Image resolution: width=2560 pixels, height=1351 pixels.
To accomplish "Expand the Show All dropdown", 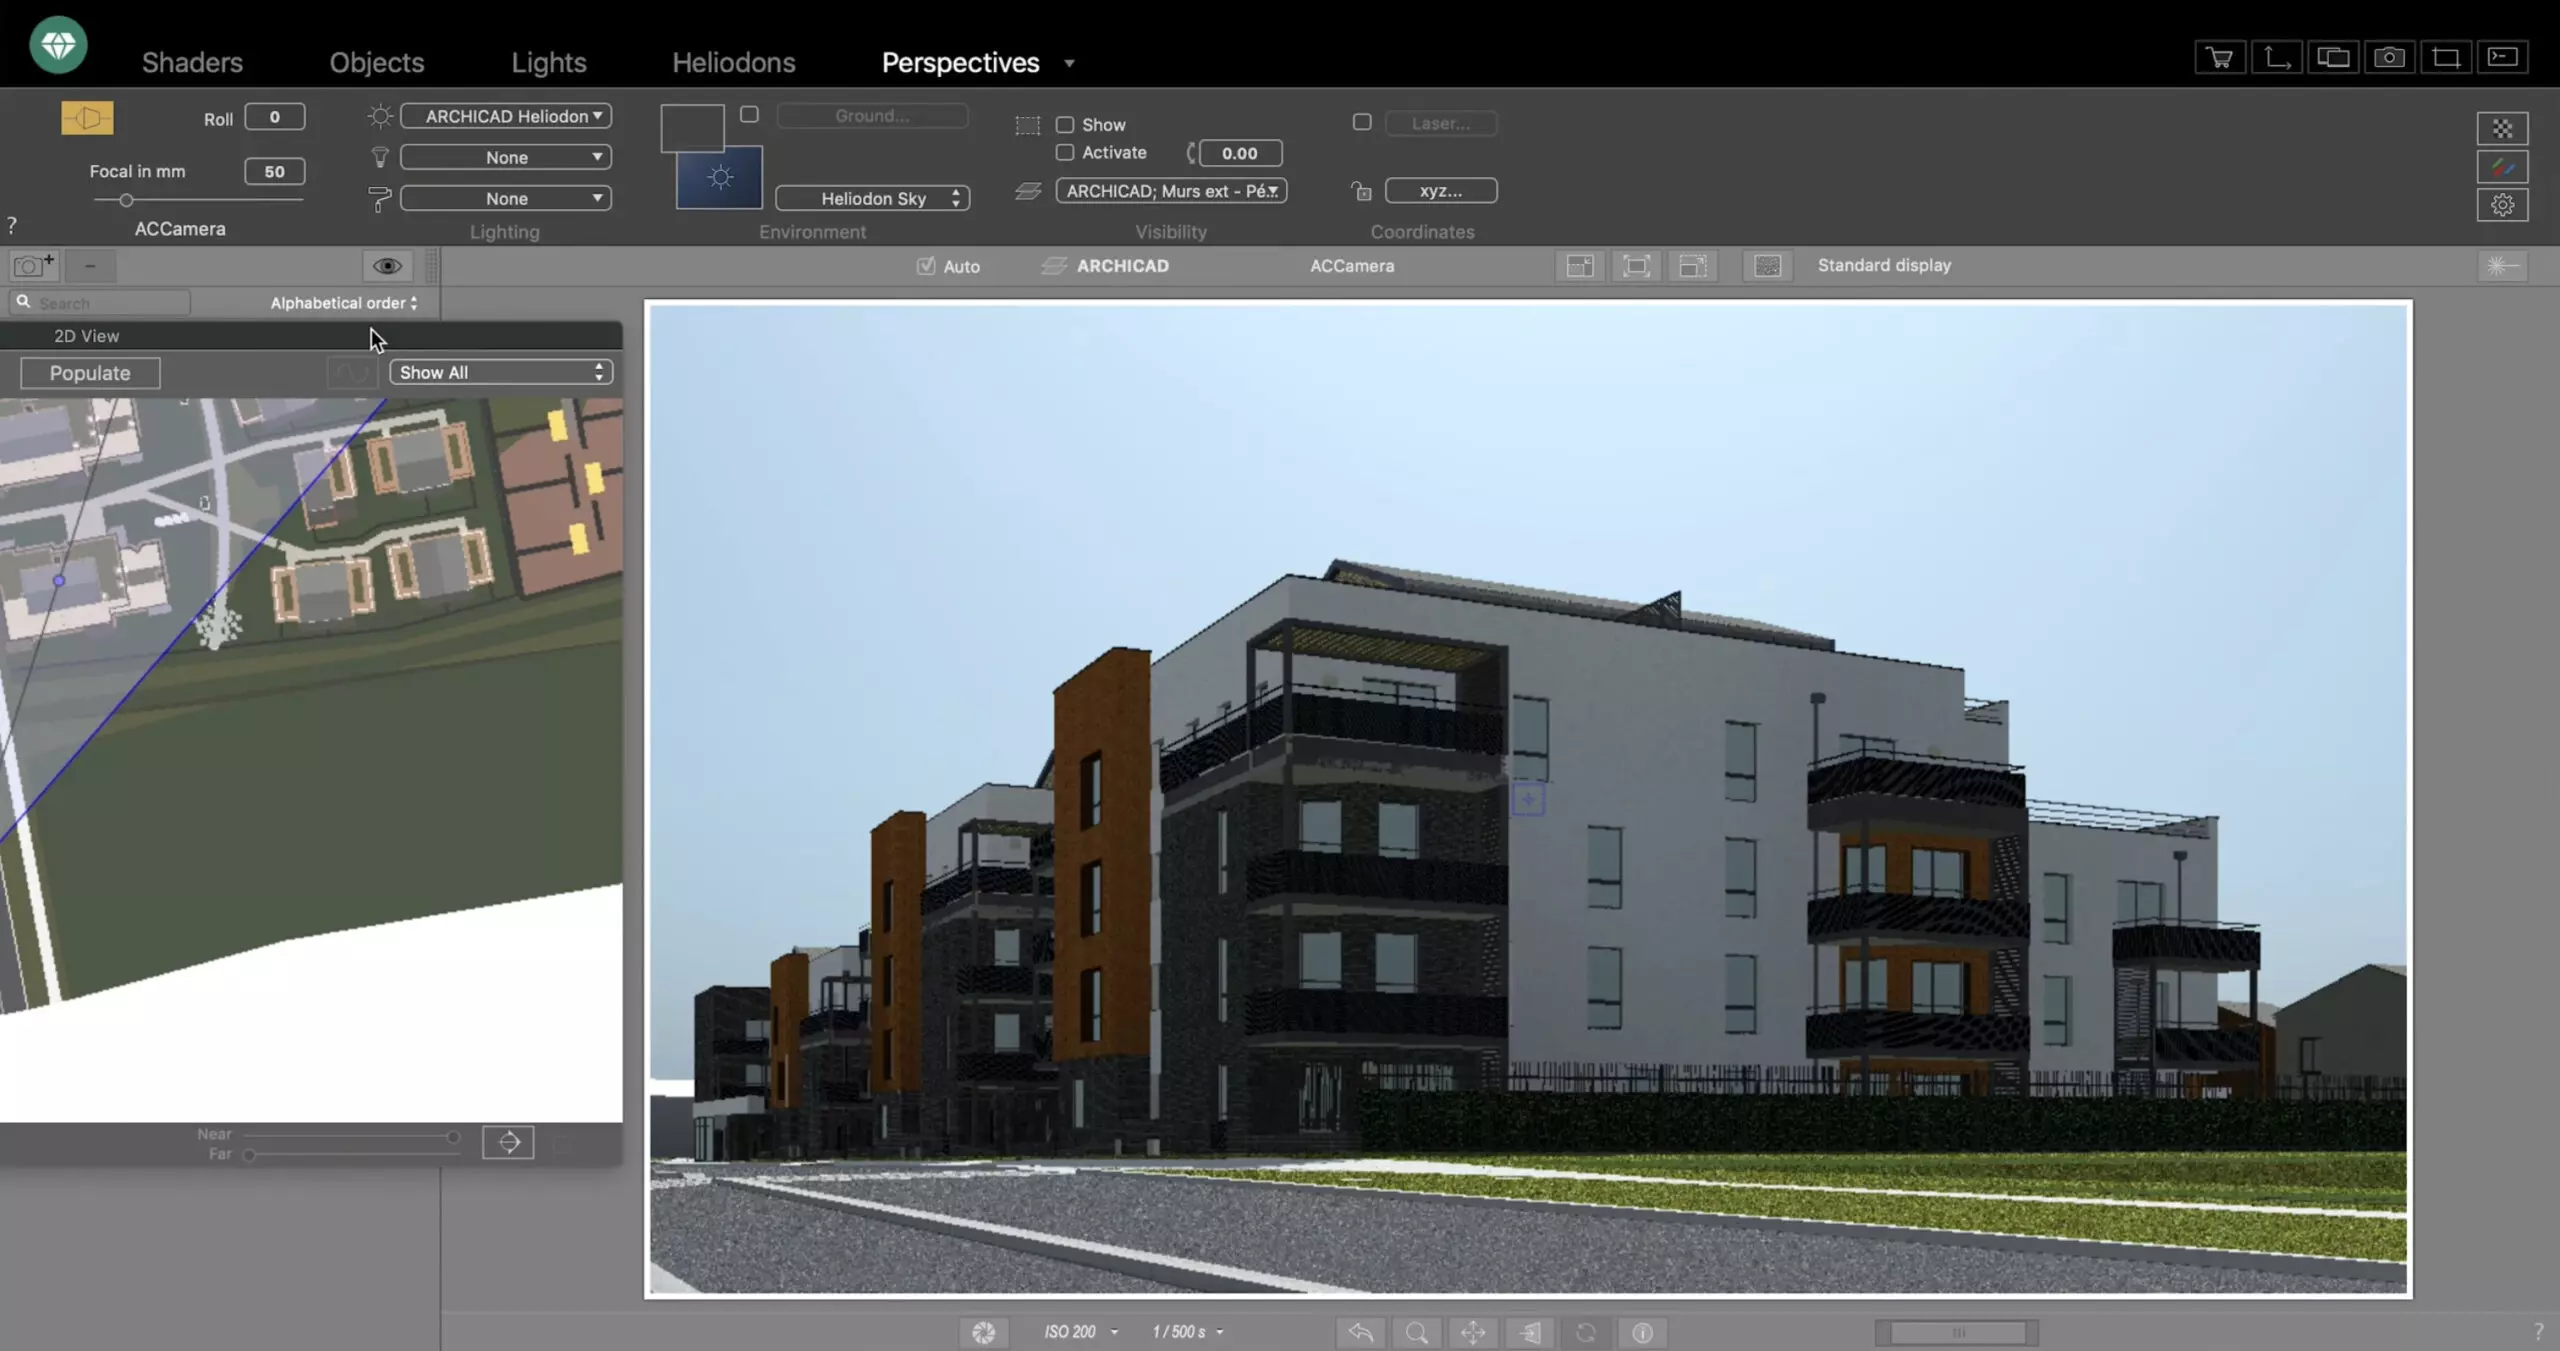I will pos(501,372).
